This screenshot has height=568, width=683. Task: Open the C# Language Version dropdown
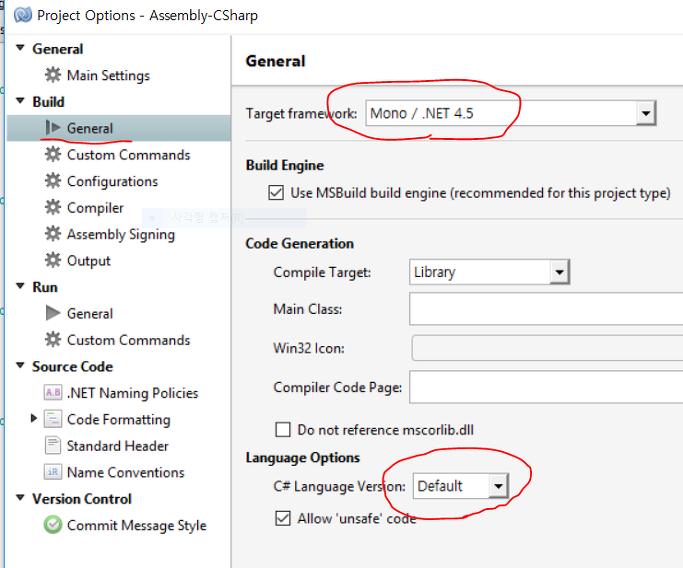(498, 486)
